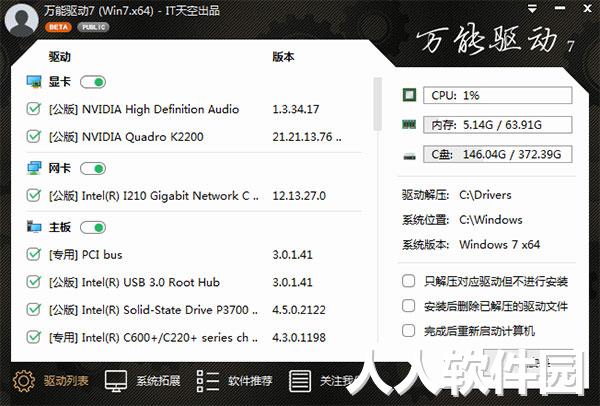Click the 版本 column header
This screenshot has width=600, height=406.
[x=283, y=57]
